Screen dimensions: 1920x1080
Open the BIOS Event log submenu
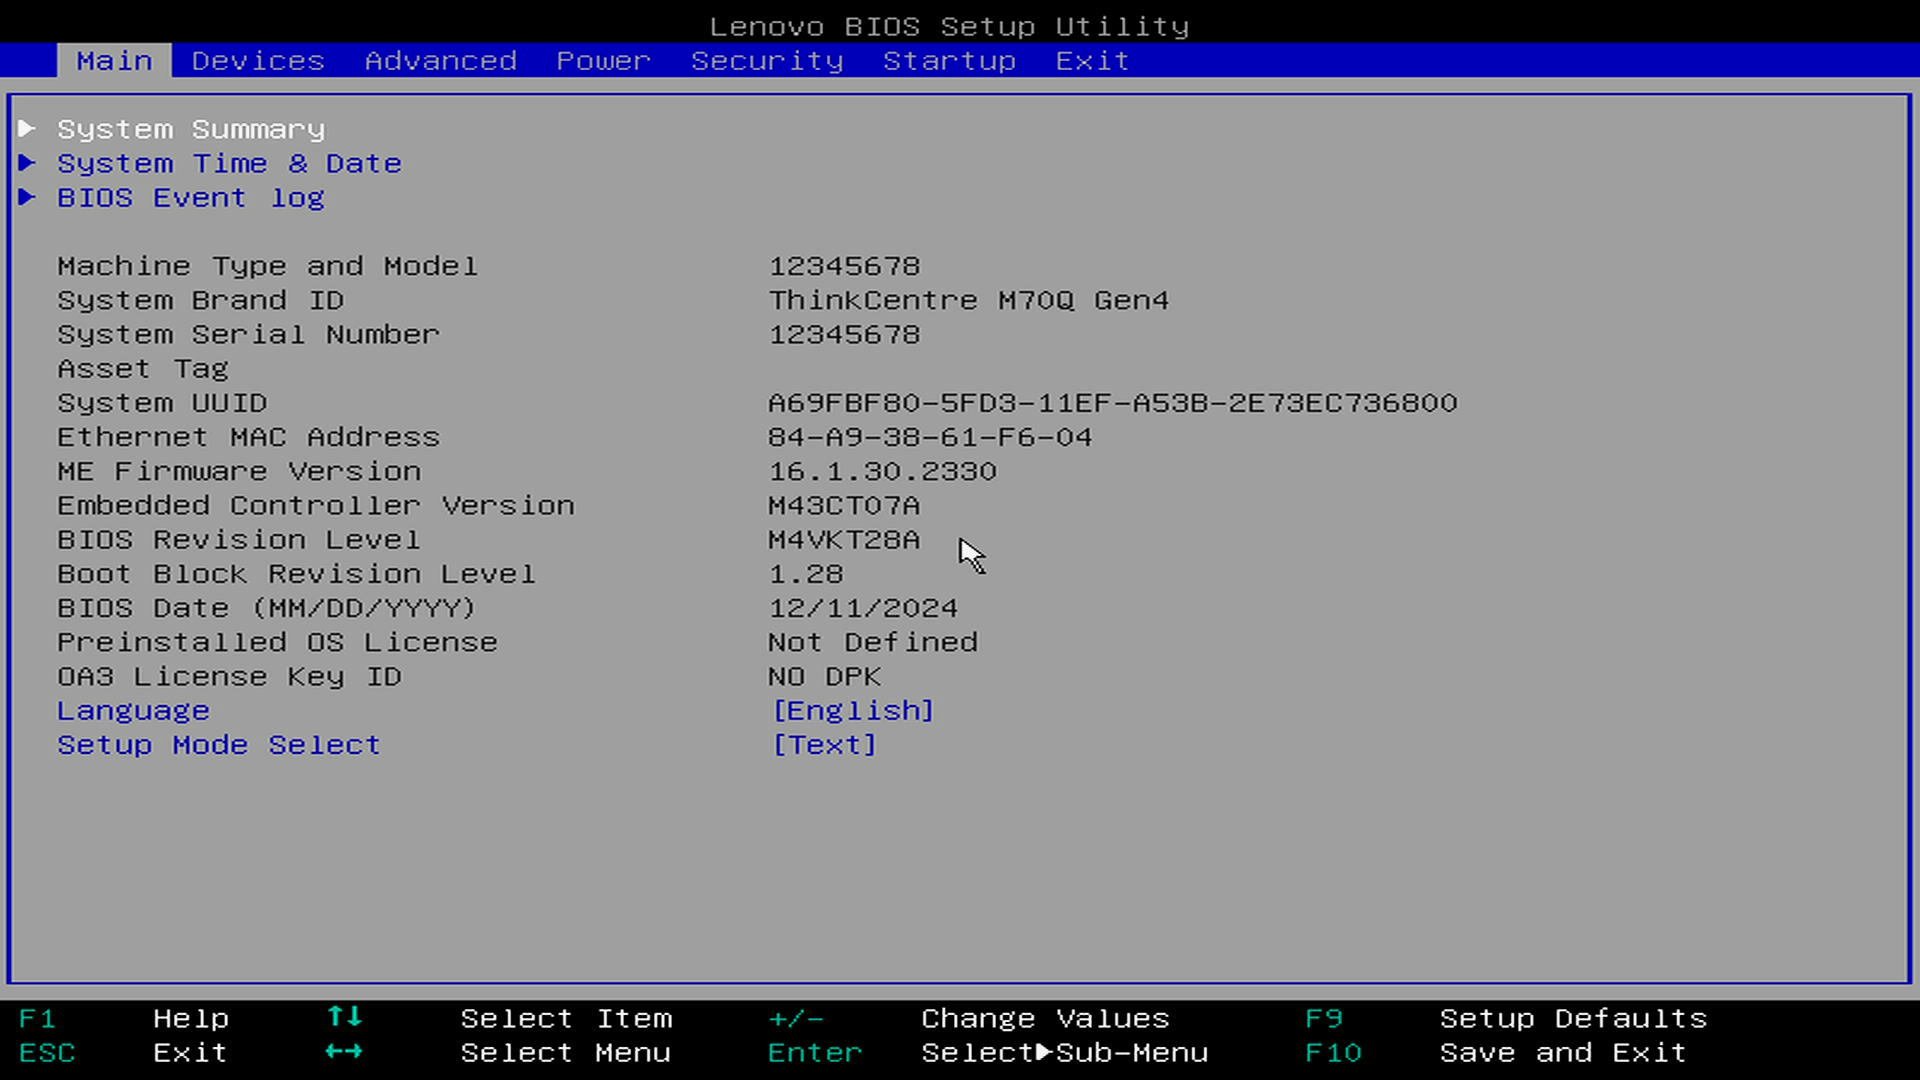(x=190, y=197)
